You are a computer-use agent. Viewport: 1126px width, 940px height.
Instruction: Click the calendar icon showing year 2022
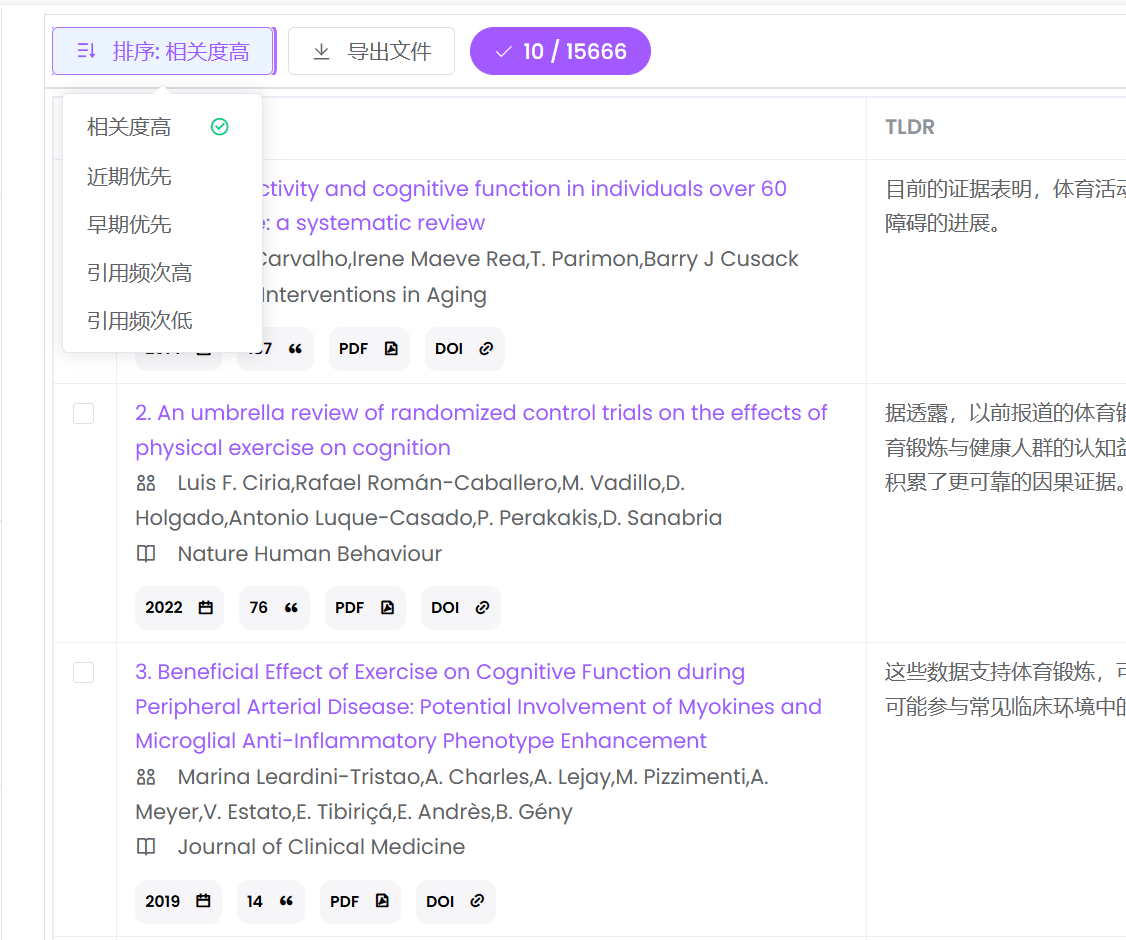205,607
